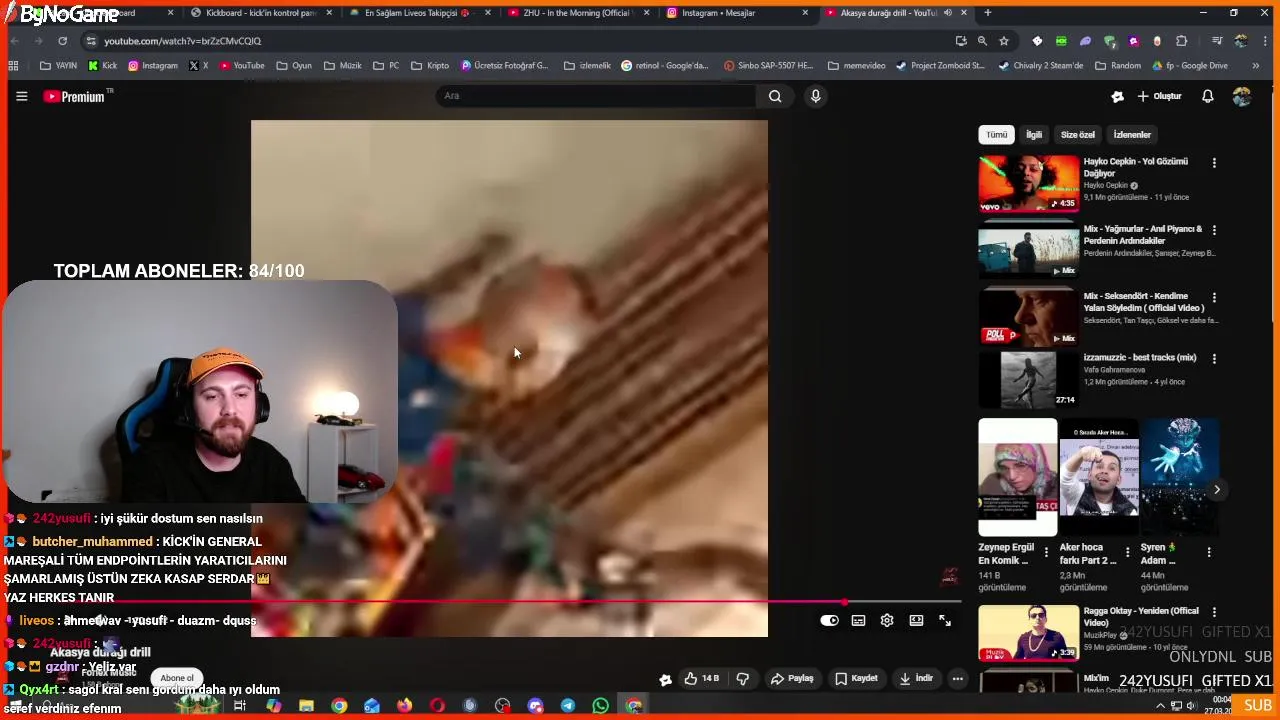This screenshot has height=720, width=1280.
Task: Click the YouTube search field Ara
Action: click(596, 96)
